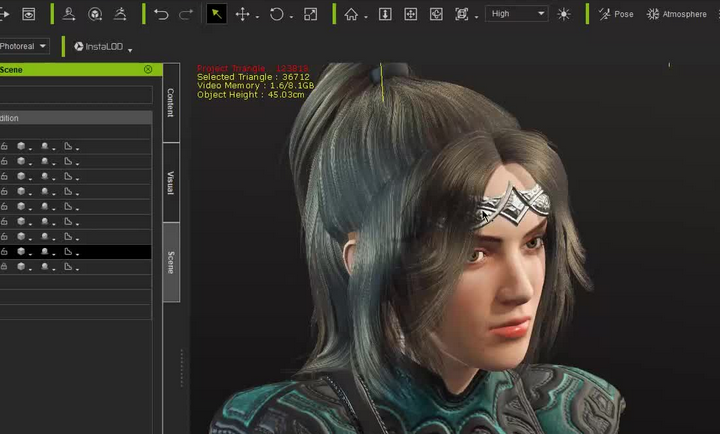Click cube icon in the closed-padlock row
This screenshot has height=434, width=720.
(x=21, y=266)
